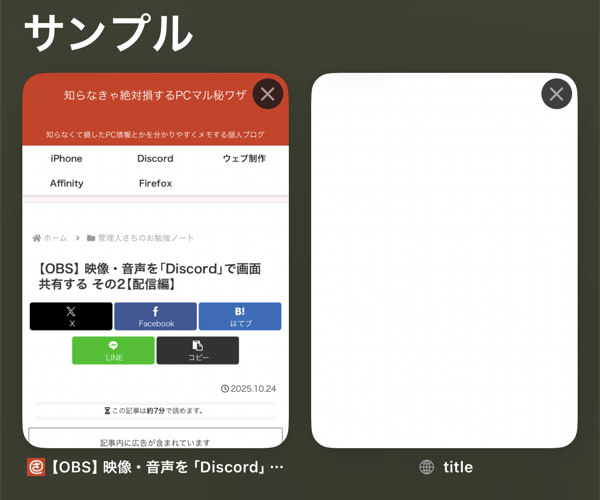Share article via LINE button
Screen dimensions: 600x500
[113, 350]
